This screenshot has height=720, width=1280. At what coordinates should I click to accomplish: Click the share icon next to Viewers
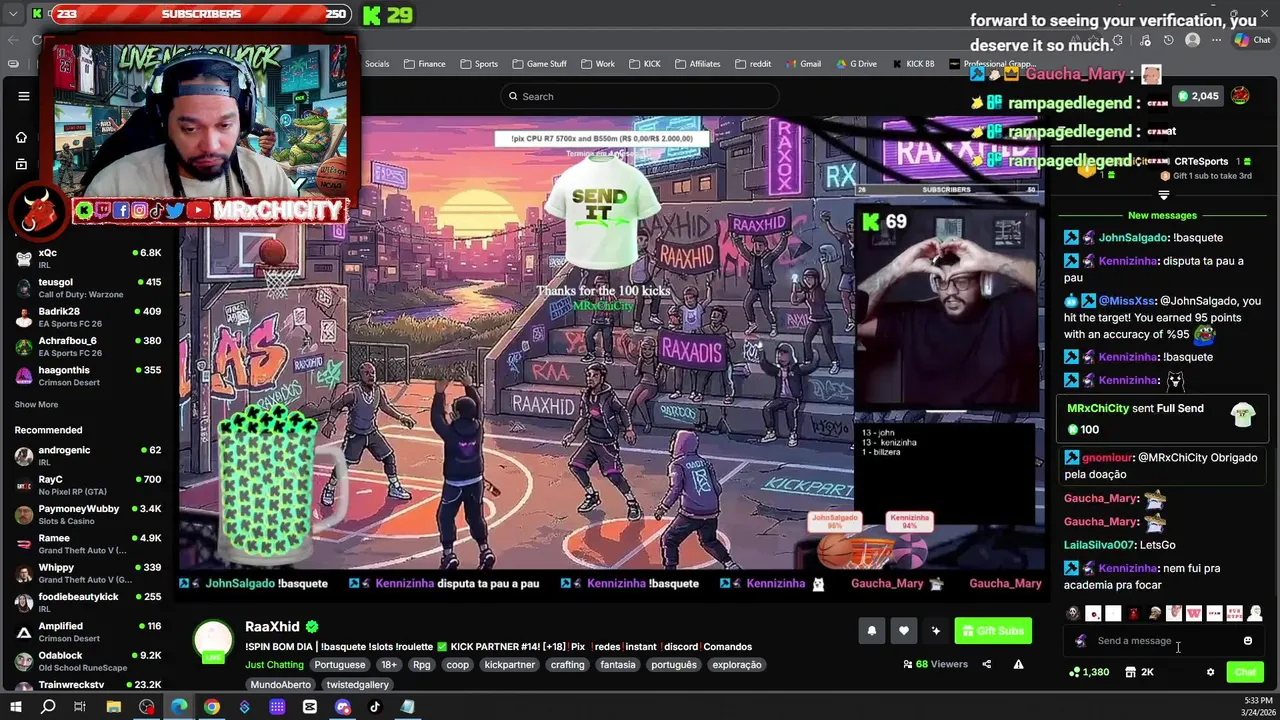point(987,664)
